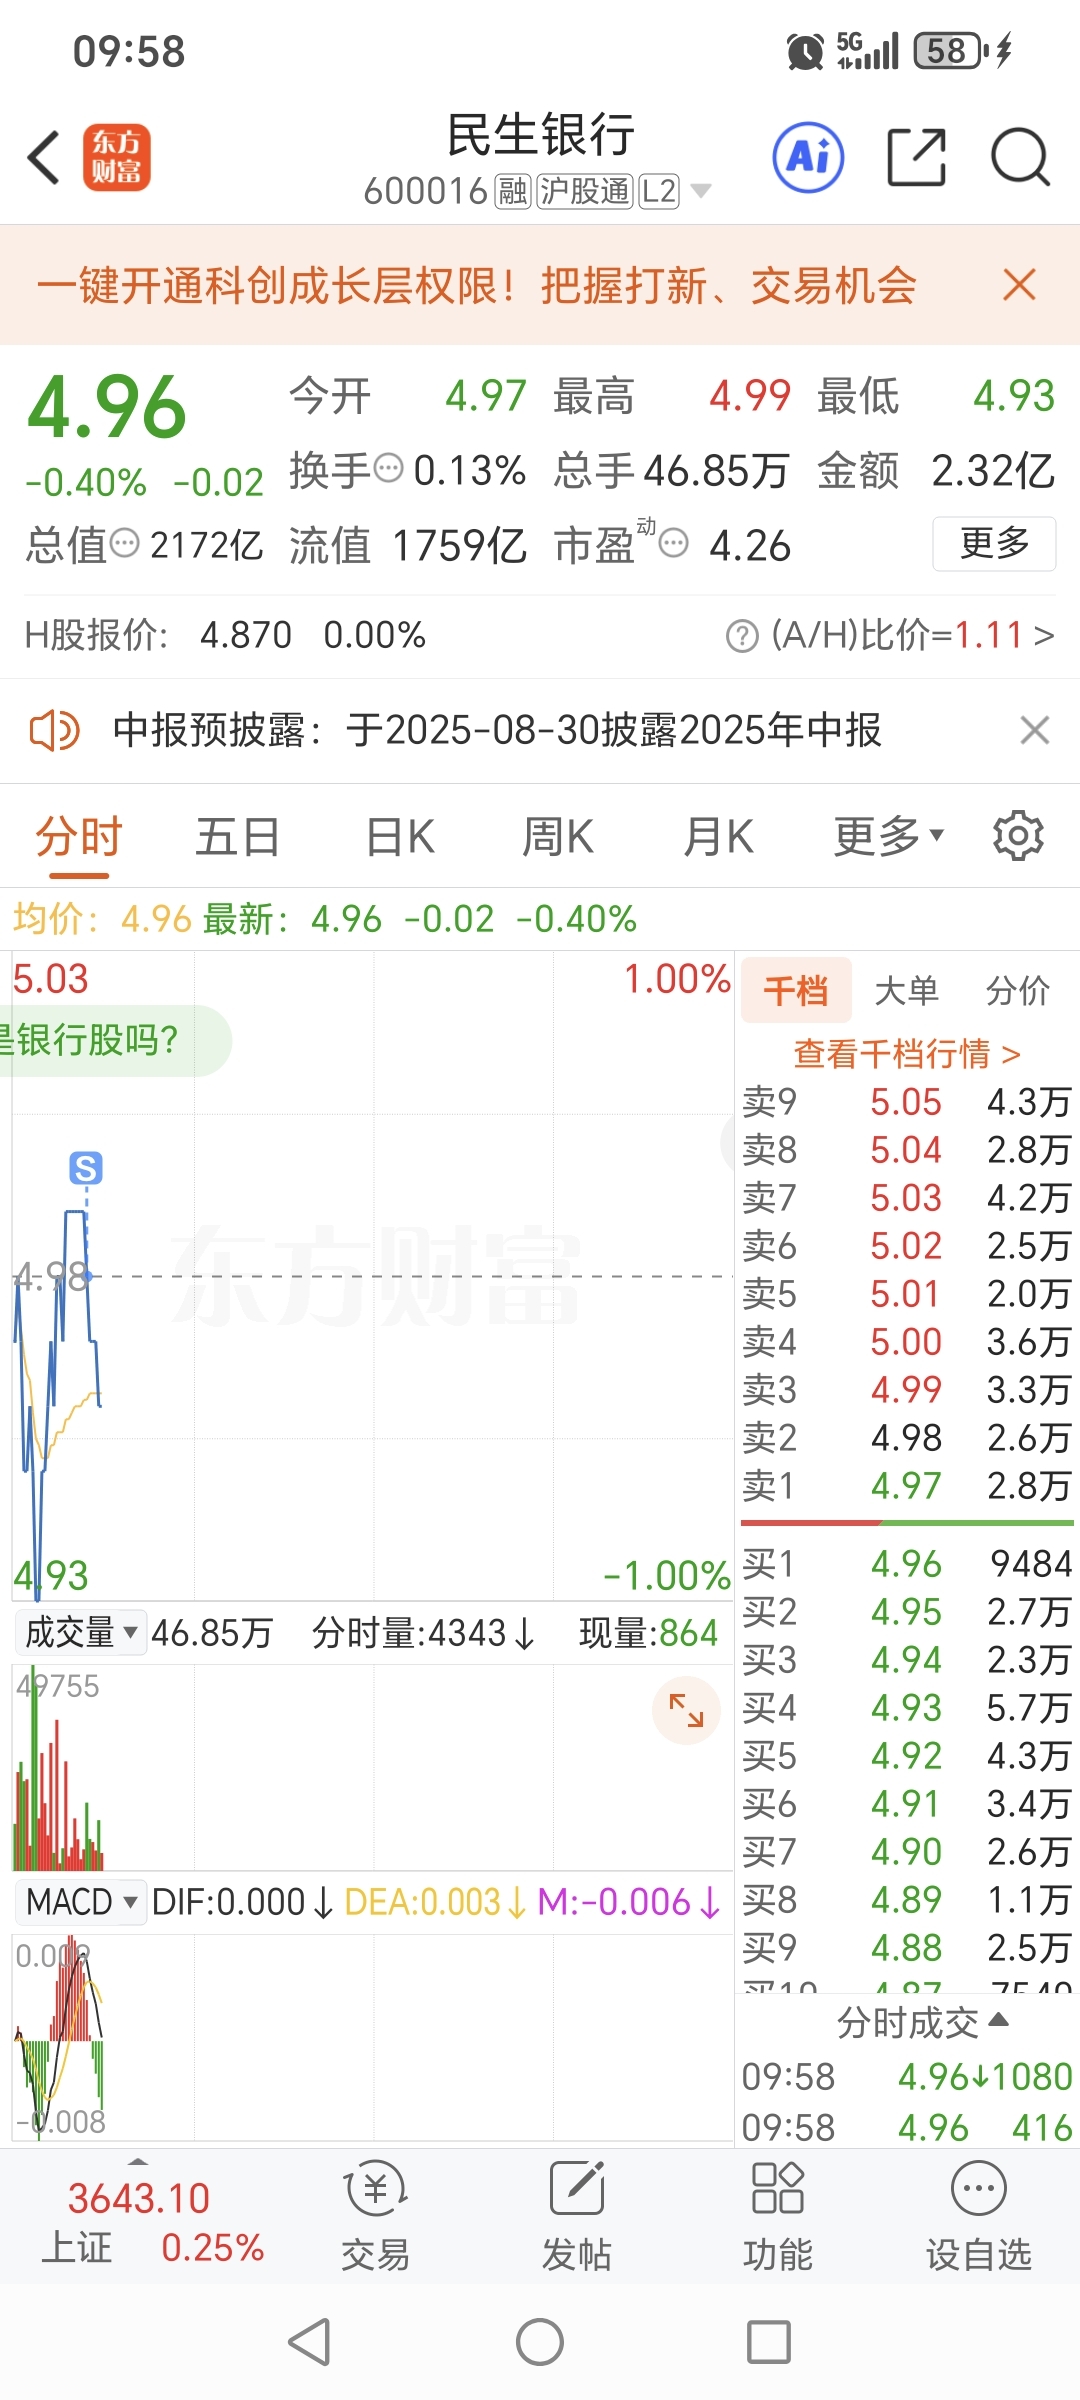The image size is (1080, 2400).
Task: Tap the 分时 intraday price line chart
Action: 372,1275
